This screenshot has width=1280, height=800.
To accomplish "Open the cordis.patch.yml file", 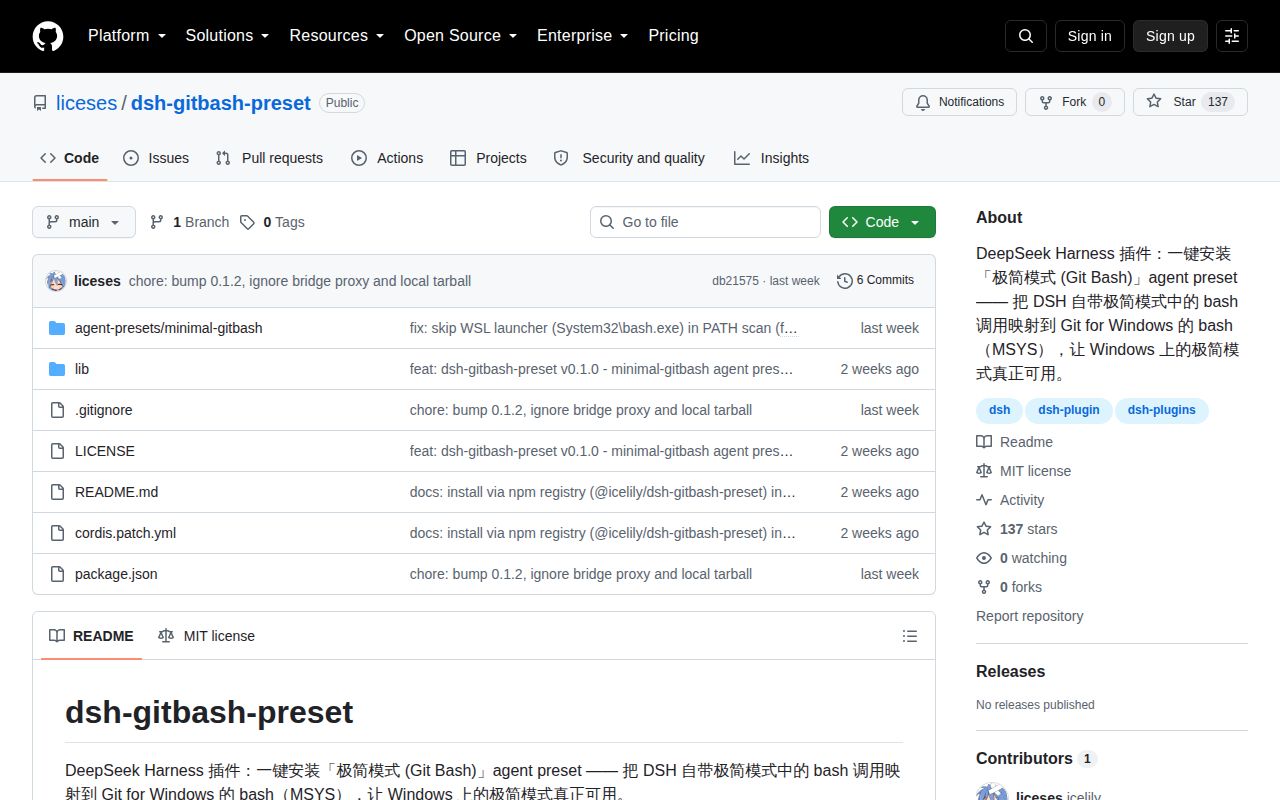I will point(125,533).
